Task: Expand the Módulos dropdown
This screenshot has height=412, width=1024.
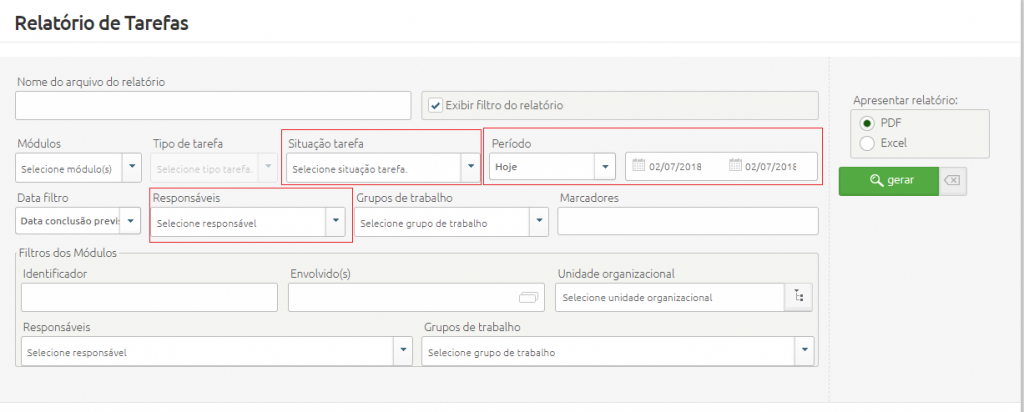Action: pos(131,168)
